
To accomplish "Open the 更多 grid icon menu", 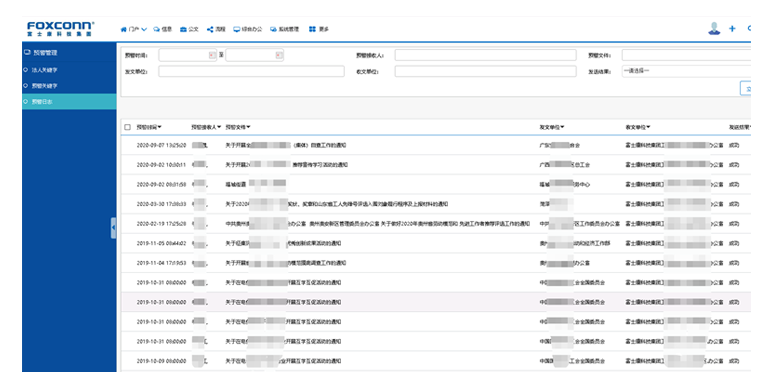I will click(318, 30).
